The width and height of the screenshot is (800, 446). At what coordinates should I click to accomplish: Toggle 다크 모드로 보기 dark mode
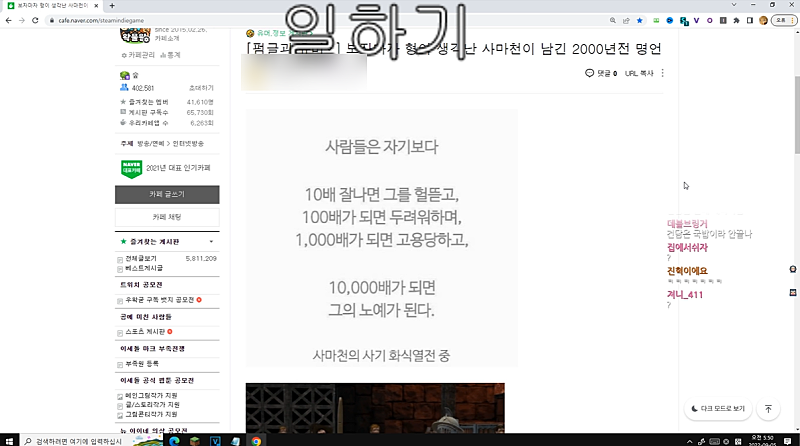coord(718,409)
